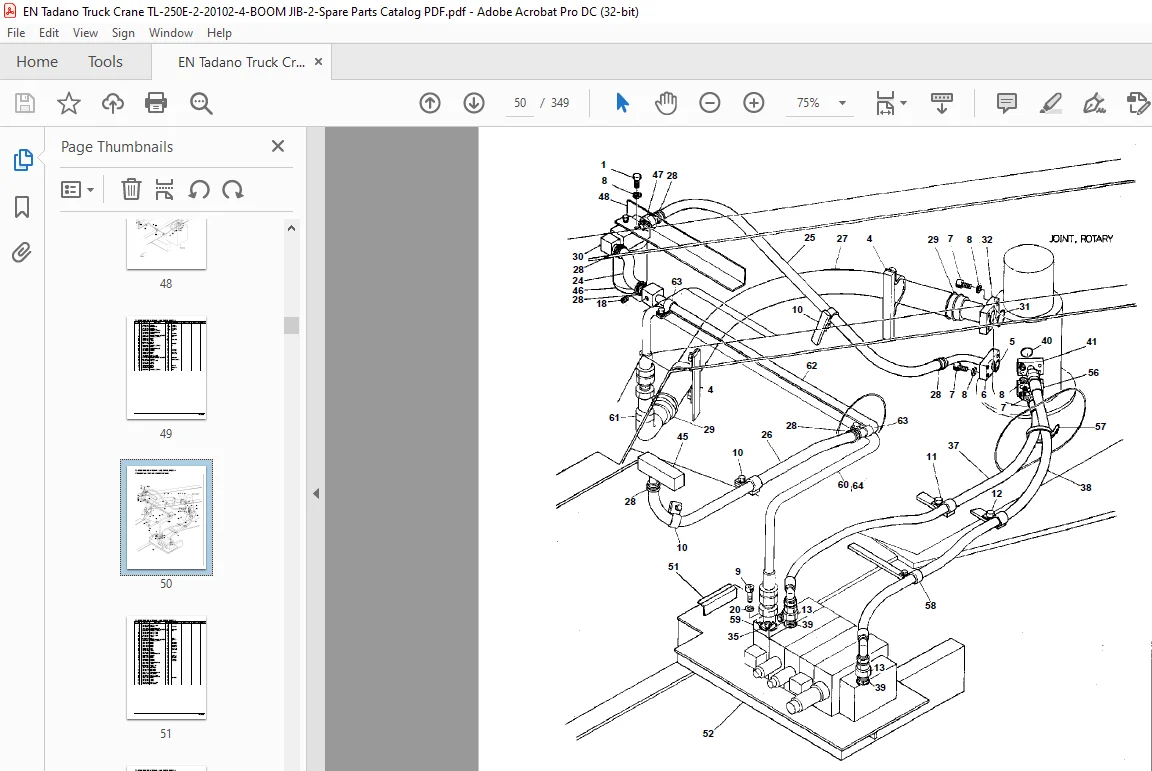Screen dimensions: 1152x771
Task: Toggle the Bookmarks panel
Action: 22,207
